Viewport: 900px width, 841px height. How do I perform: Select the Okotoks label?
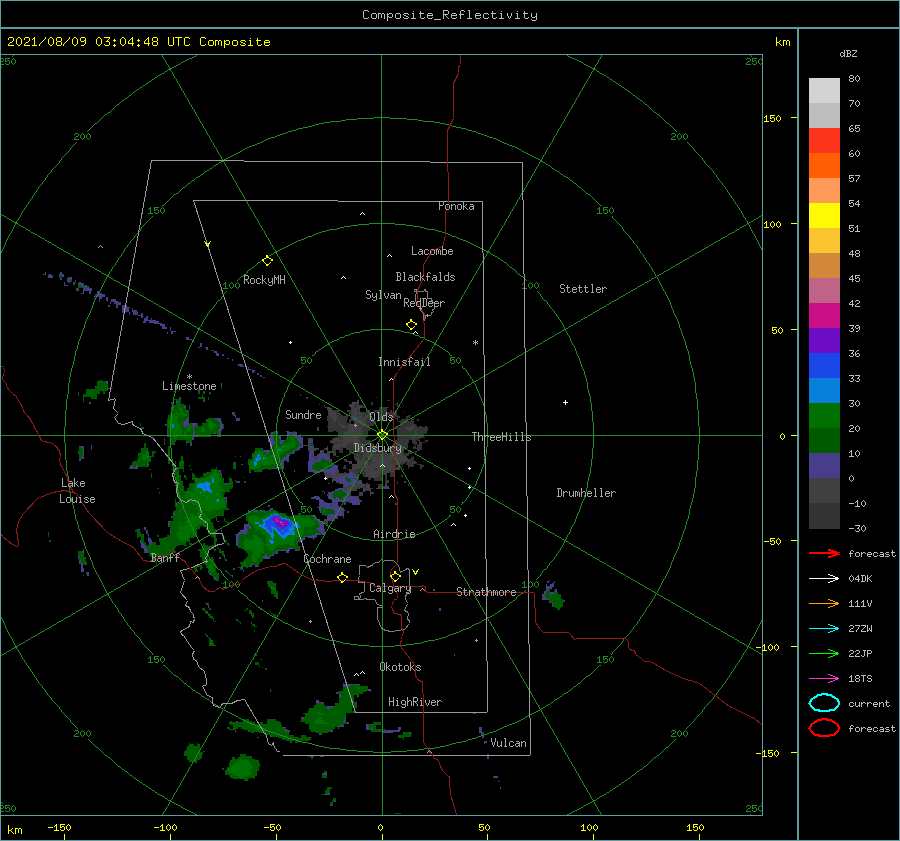pyautogui.click(x=400, y=667)
